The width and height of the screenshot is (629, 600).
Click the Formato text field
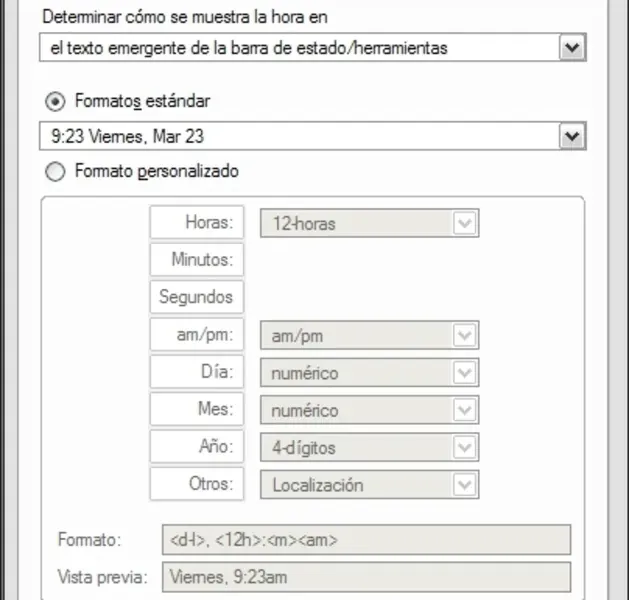click(366, 540)
